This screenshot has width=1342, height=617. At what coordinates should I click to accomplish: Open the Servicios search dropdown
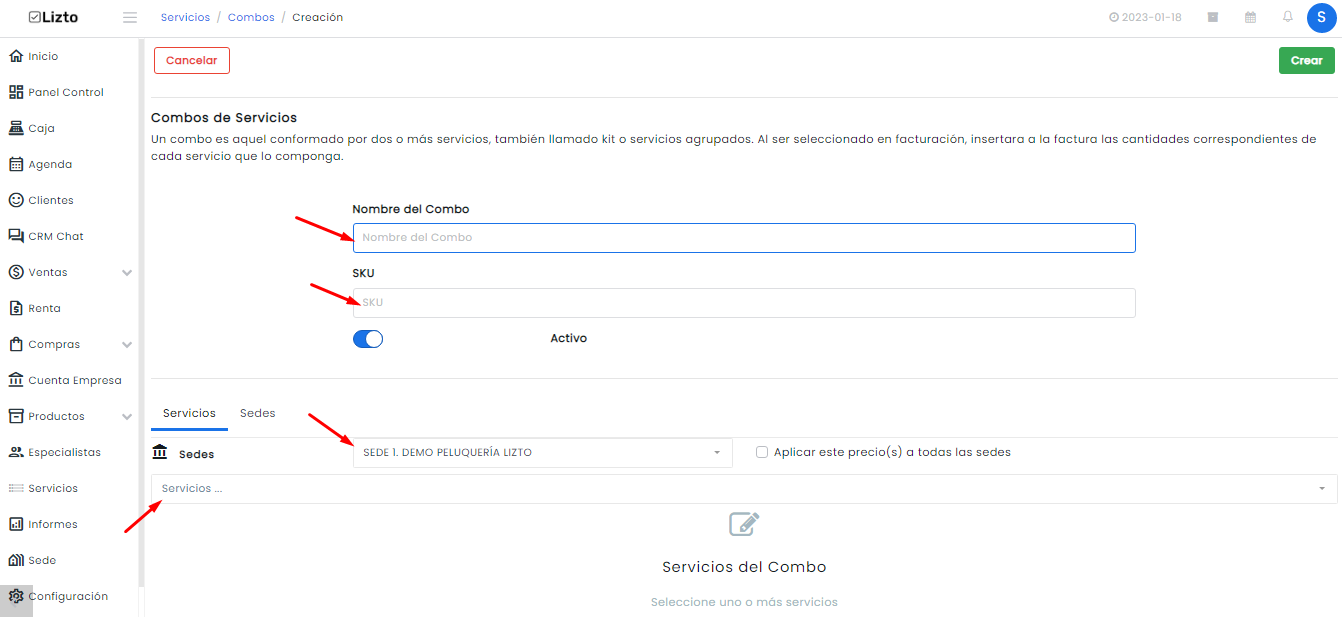(744, 489)
